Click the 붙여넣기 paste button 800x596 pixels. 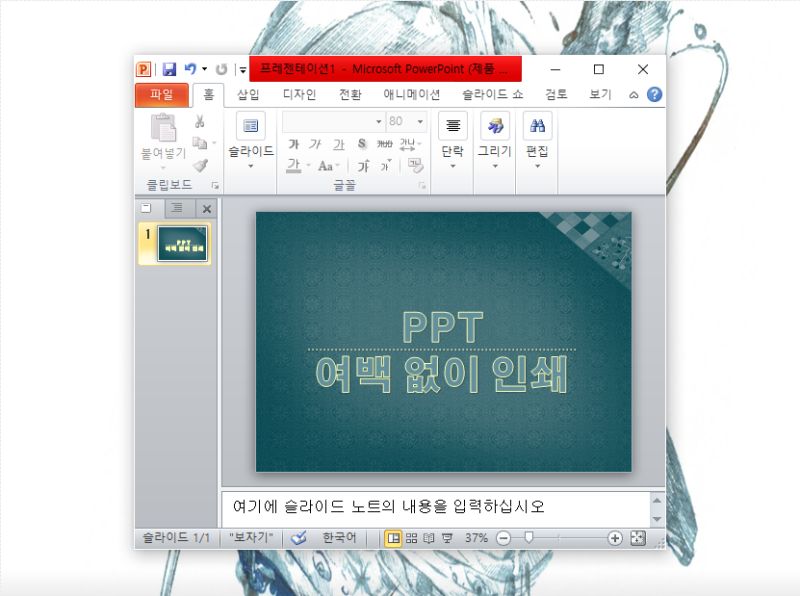pos(163,141)
